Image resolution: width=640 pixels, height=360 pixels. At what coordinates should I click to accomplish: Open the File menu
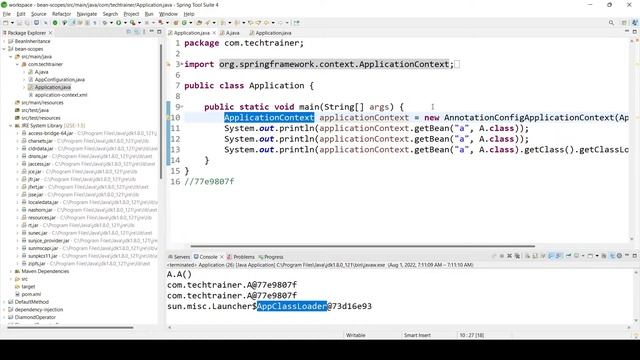(x=7, y=14)
